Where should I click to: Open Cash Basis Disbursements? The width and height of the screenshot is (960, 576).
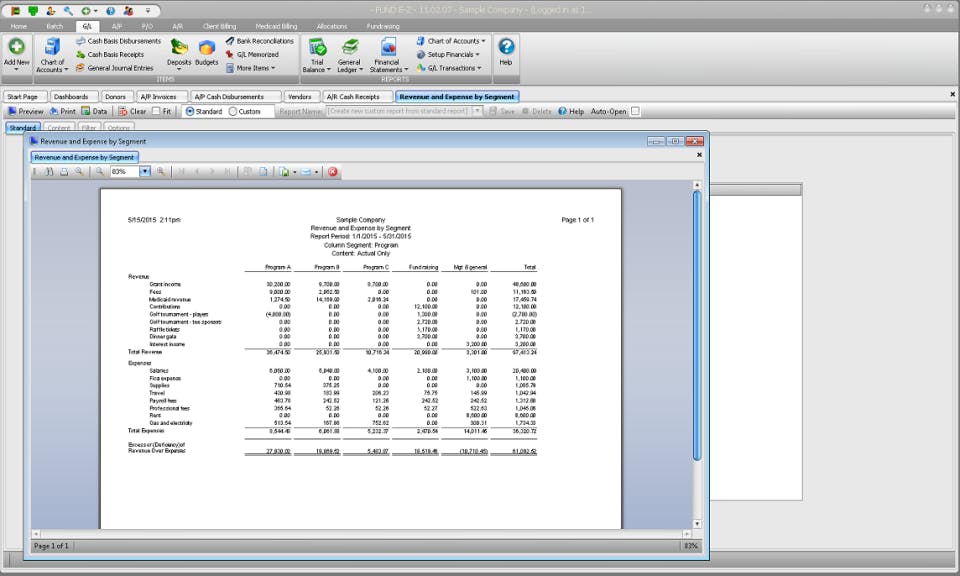click(118, 41)
